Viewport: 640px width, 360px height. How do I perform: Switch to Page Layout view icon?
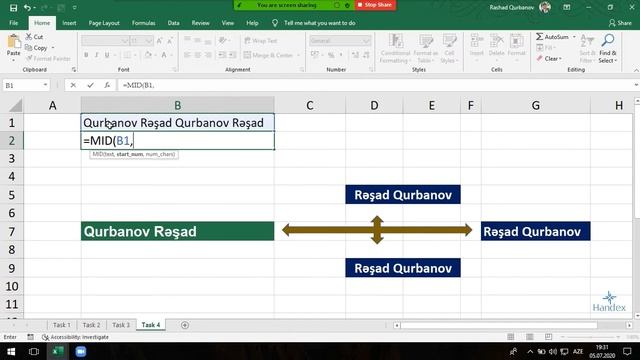pos(530,337)
